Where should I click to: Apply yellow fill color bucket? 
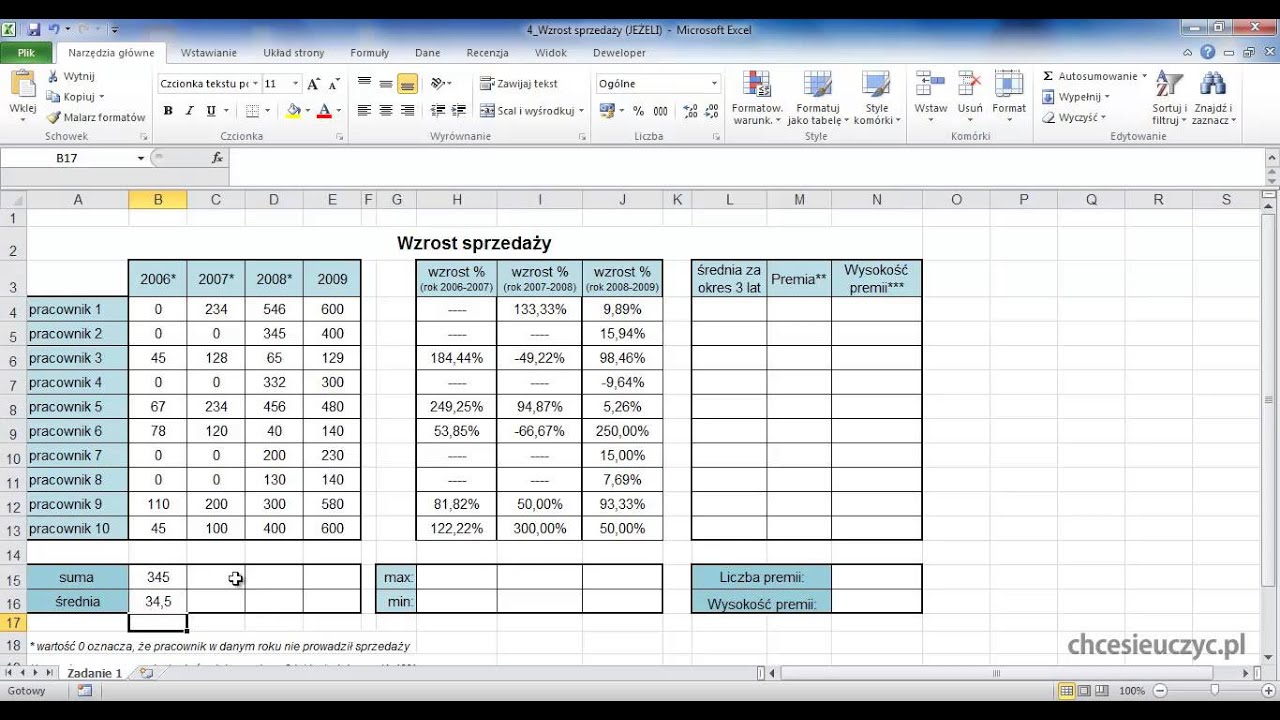(294, 111)
